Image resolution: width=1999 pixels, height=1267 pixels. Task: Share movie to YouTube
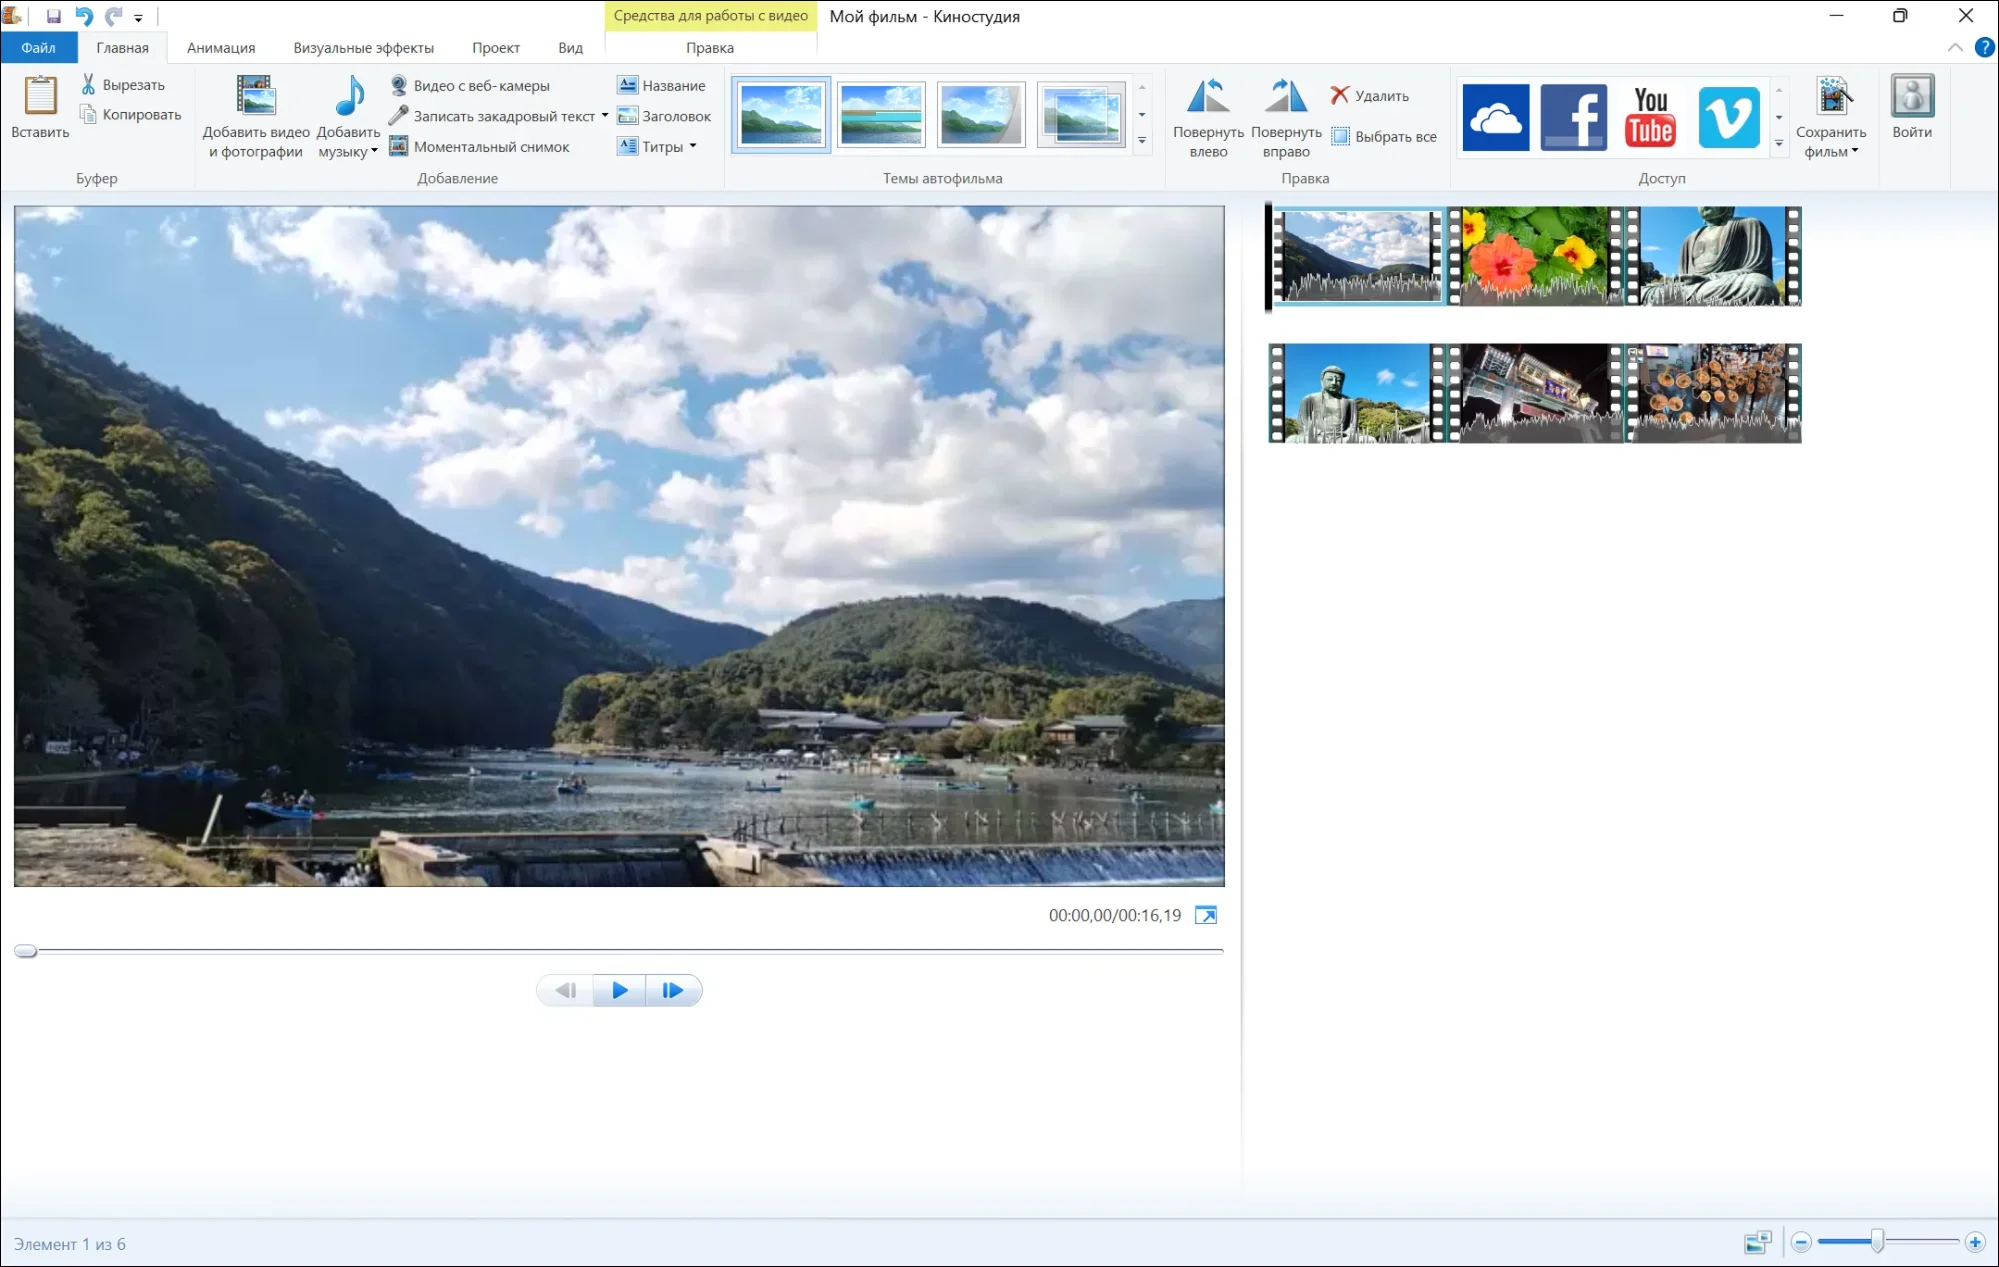(1650, 117)
